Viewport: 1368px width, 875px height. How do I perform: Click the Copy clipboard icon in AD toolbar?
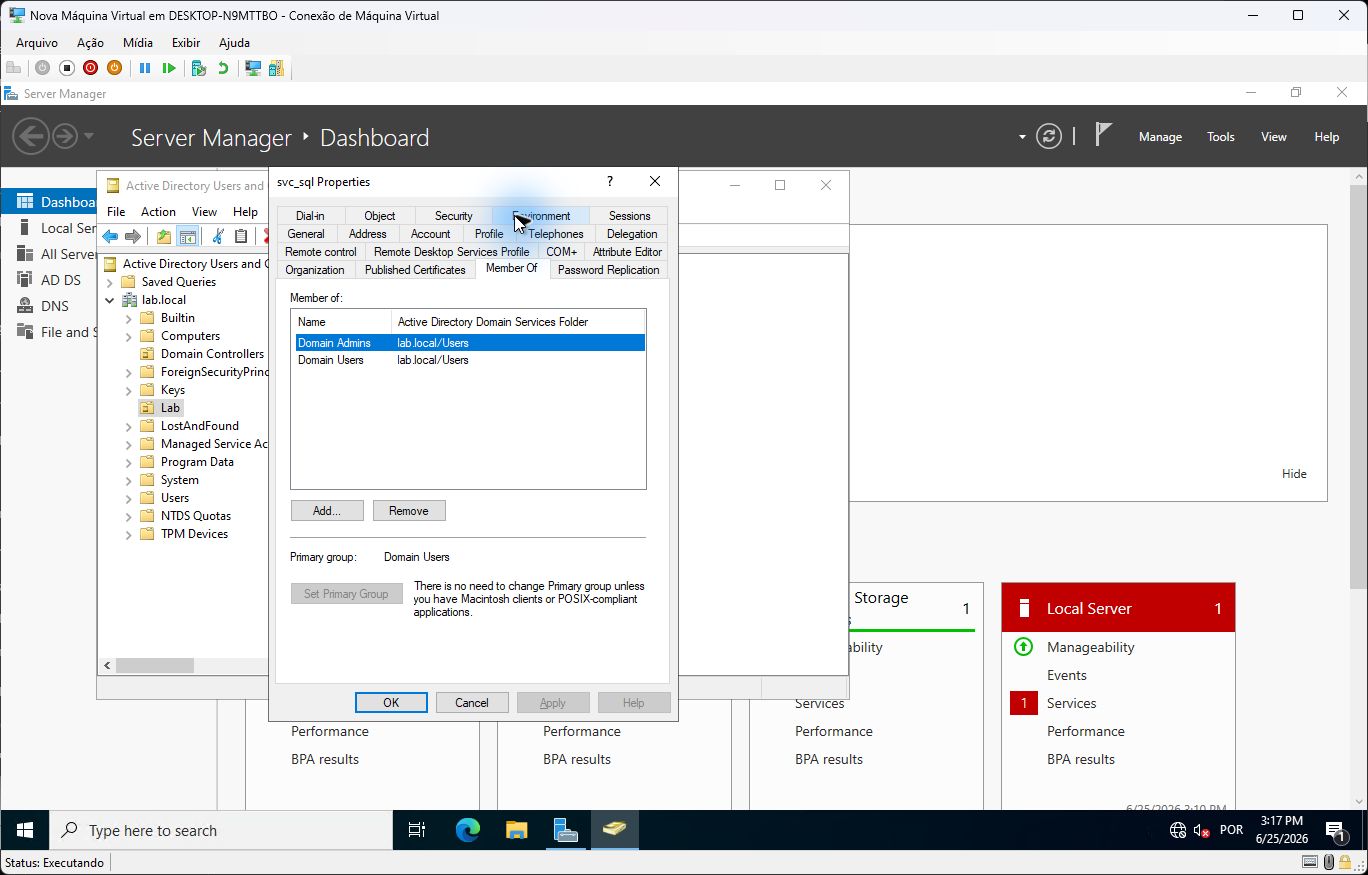[241, 236]
